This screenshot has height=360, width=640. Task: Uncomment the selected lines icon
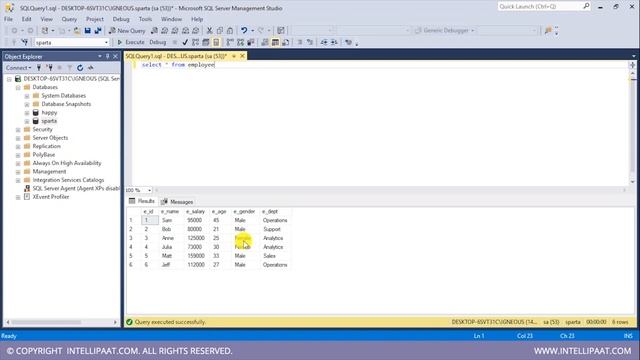[x=310, y=42]
